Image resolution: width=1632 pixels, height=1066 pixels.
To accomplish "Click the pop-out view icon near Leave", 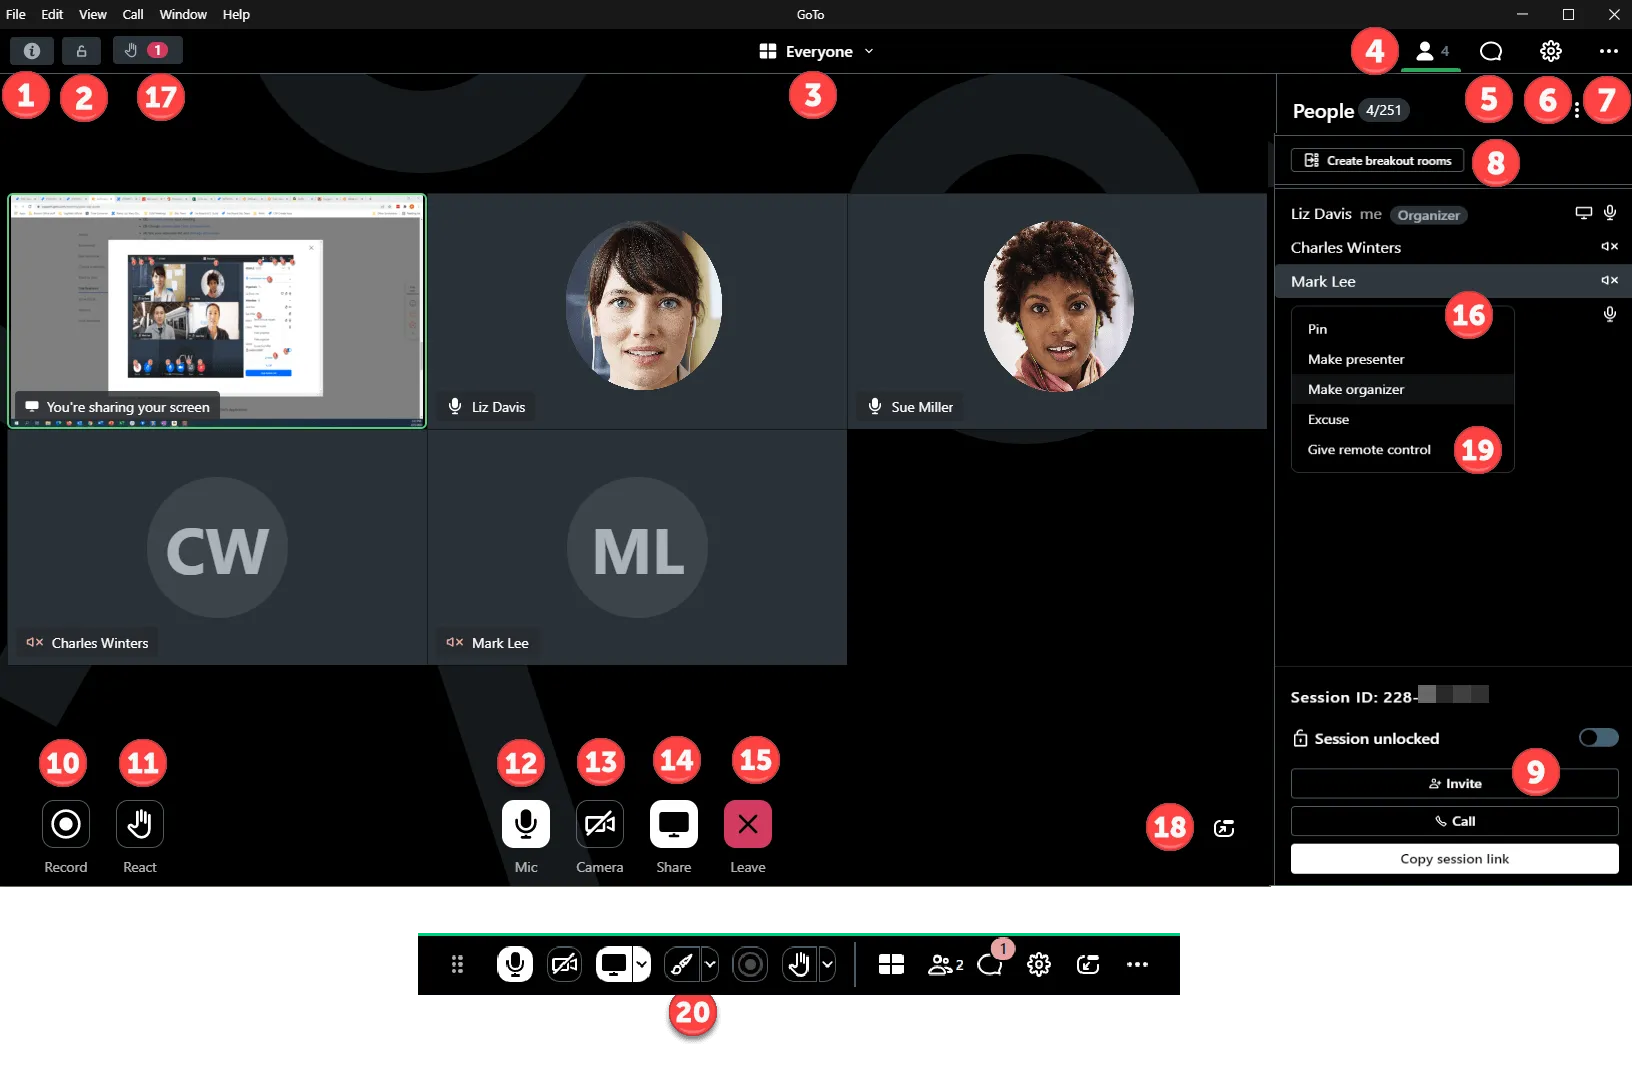I will 1224,828.
